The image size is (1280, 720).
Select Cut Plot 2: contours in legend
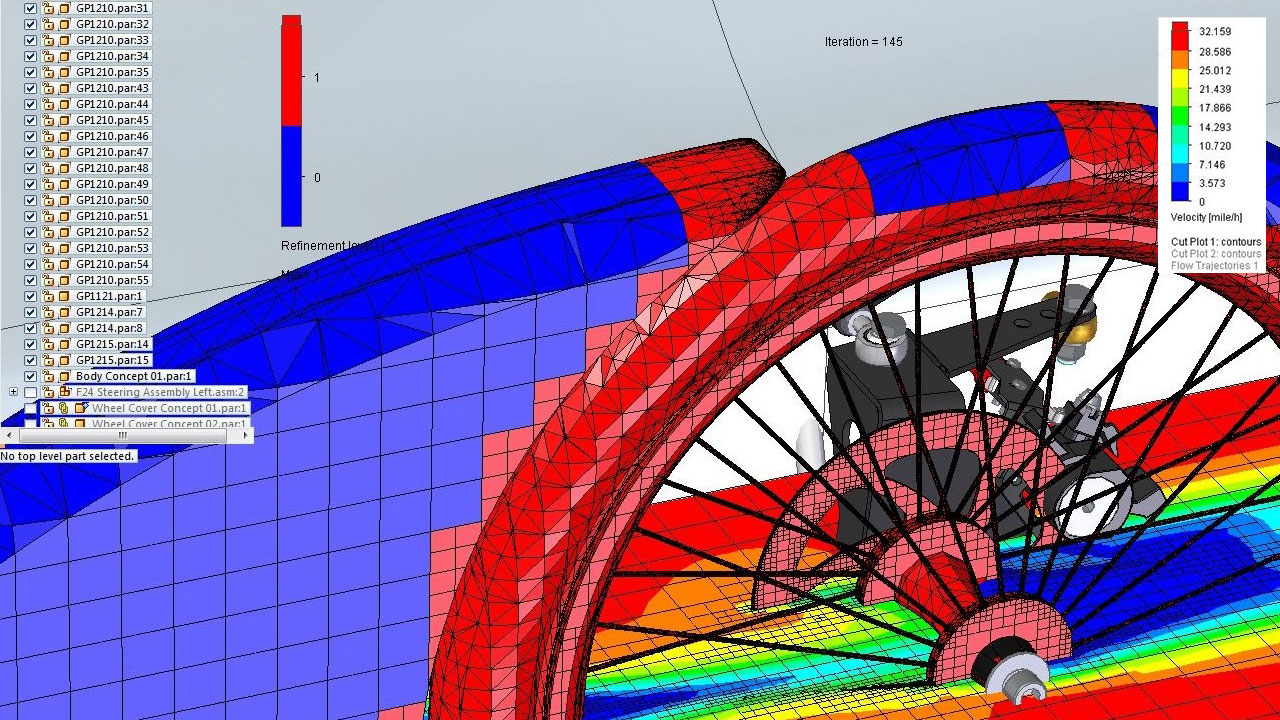(1216, 254)
